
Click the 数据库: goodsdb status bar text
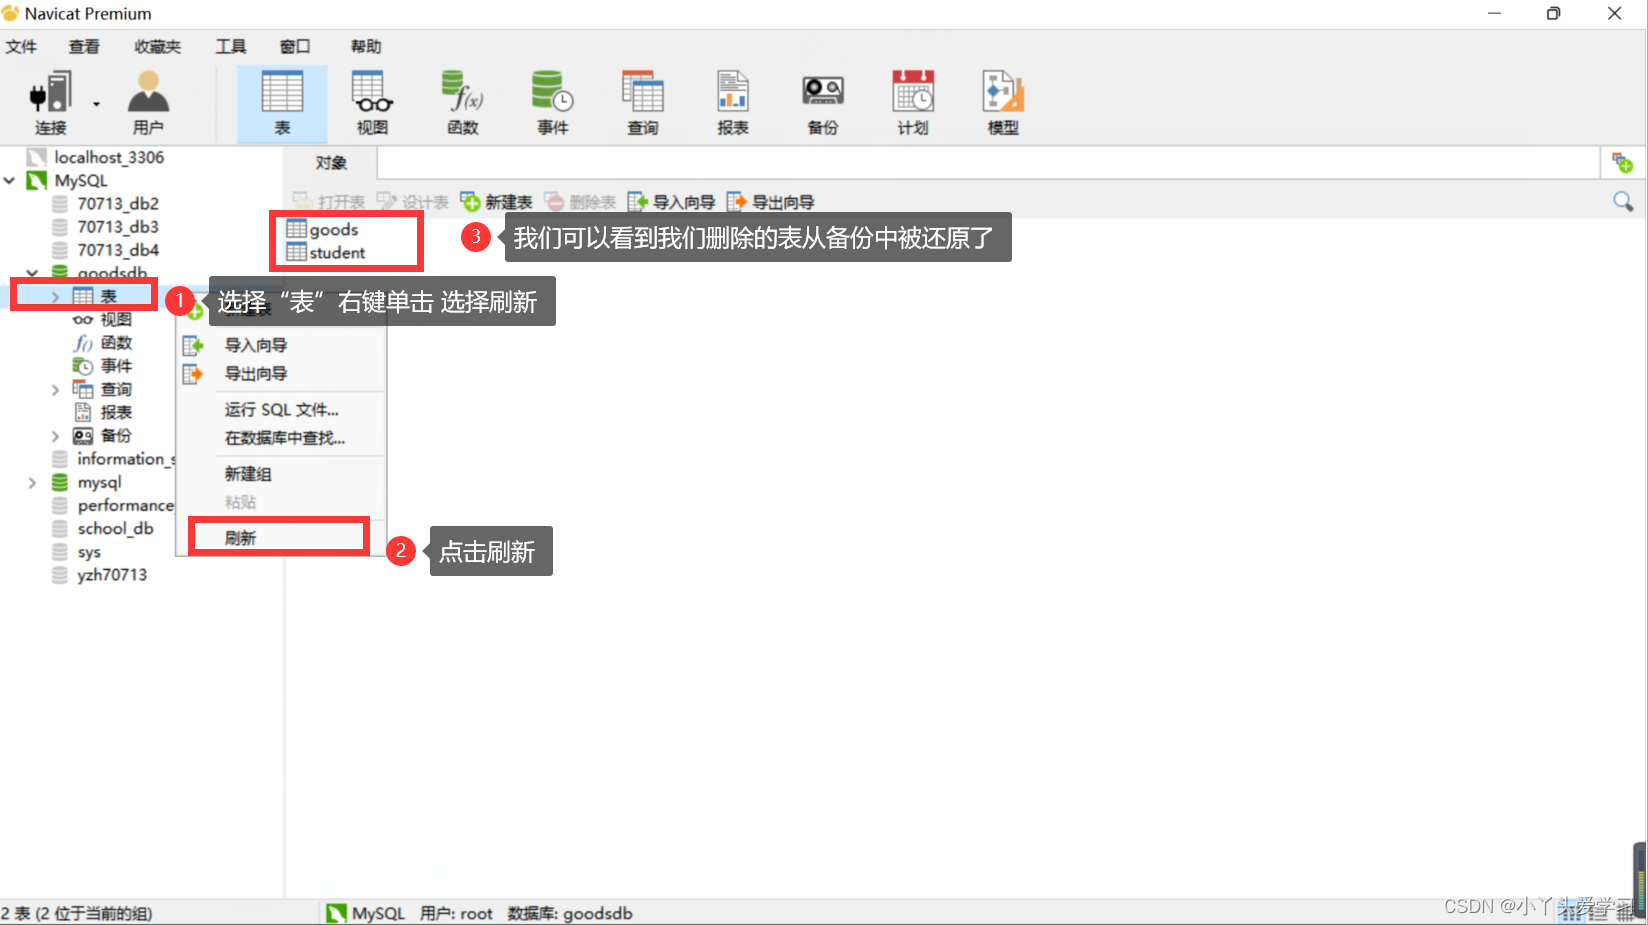tap(570, 913)
